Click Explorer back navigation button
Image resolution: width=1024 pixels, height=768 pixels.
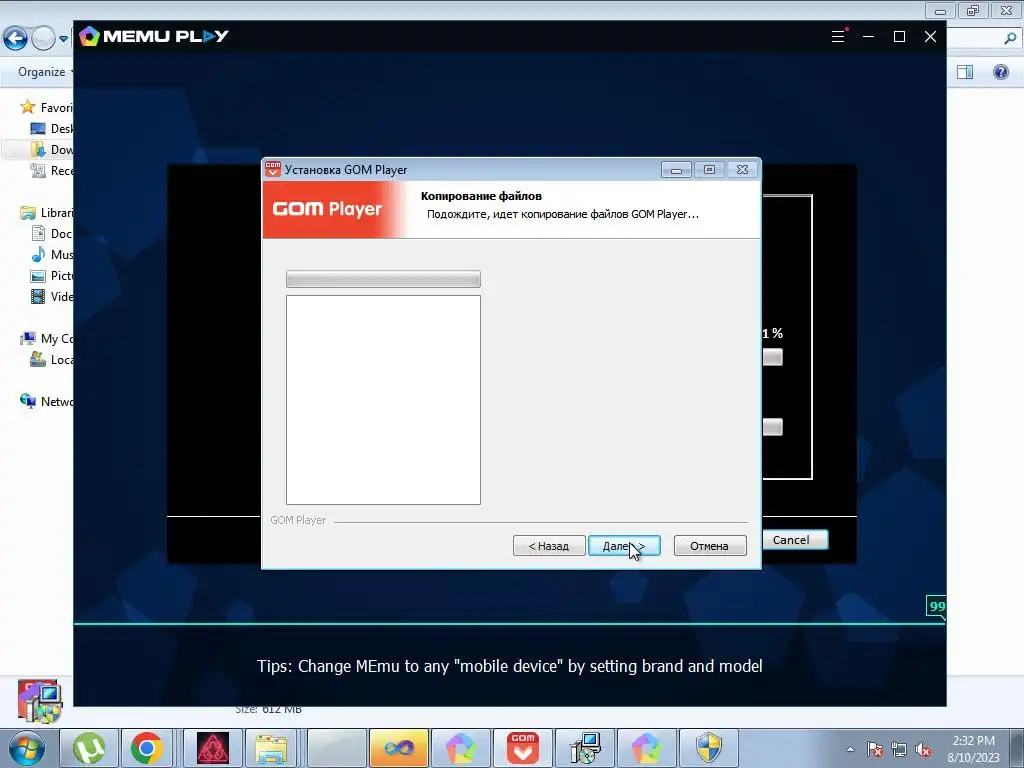16,39
